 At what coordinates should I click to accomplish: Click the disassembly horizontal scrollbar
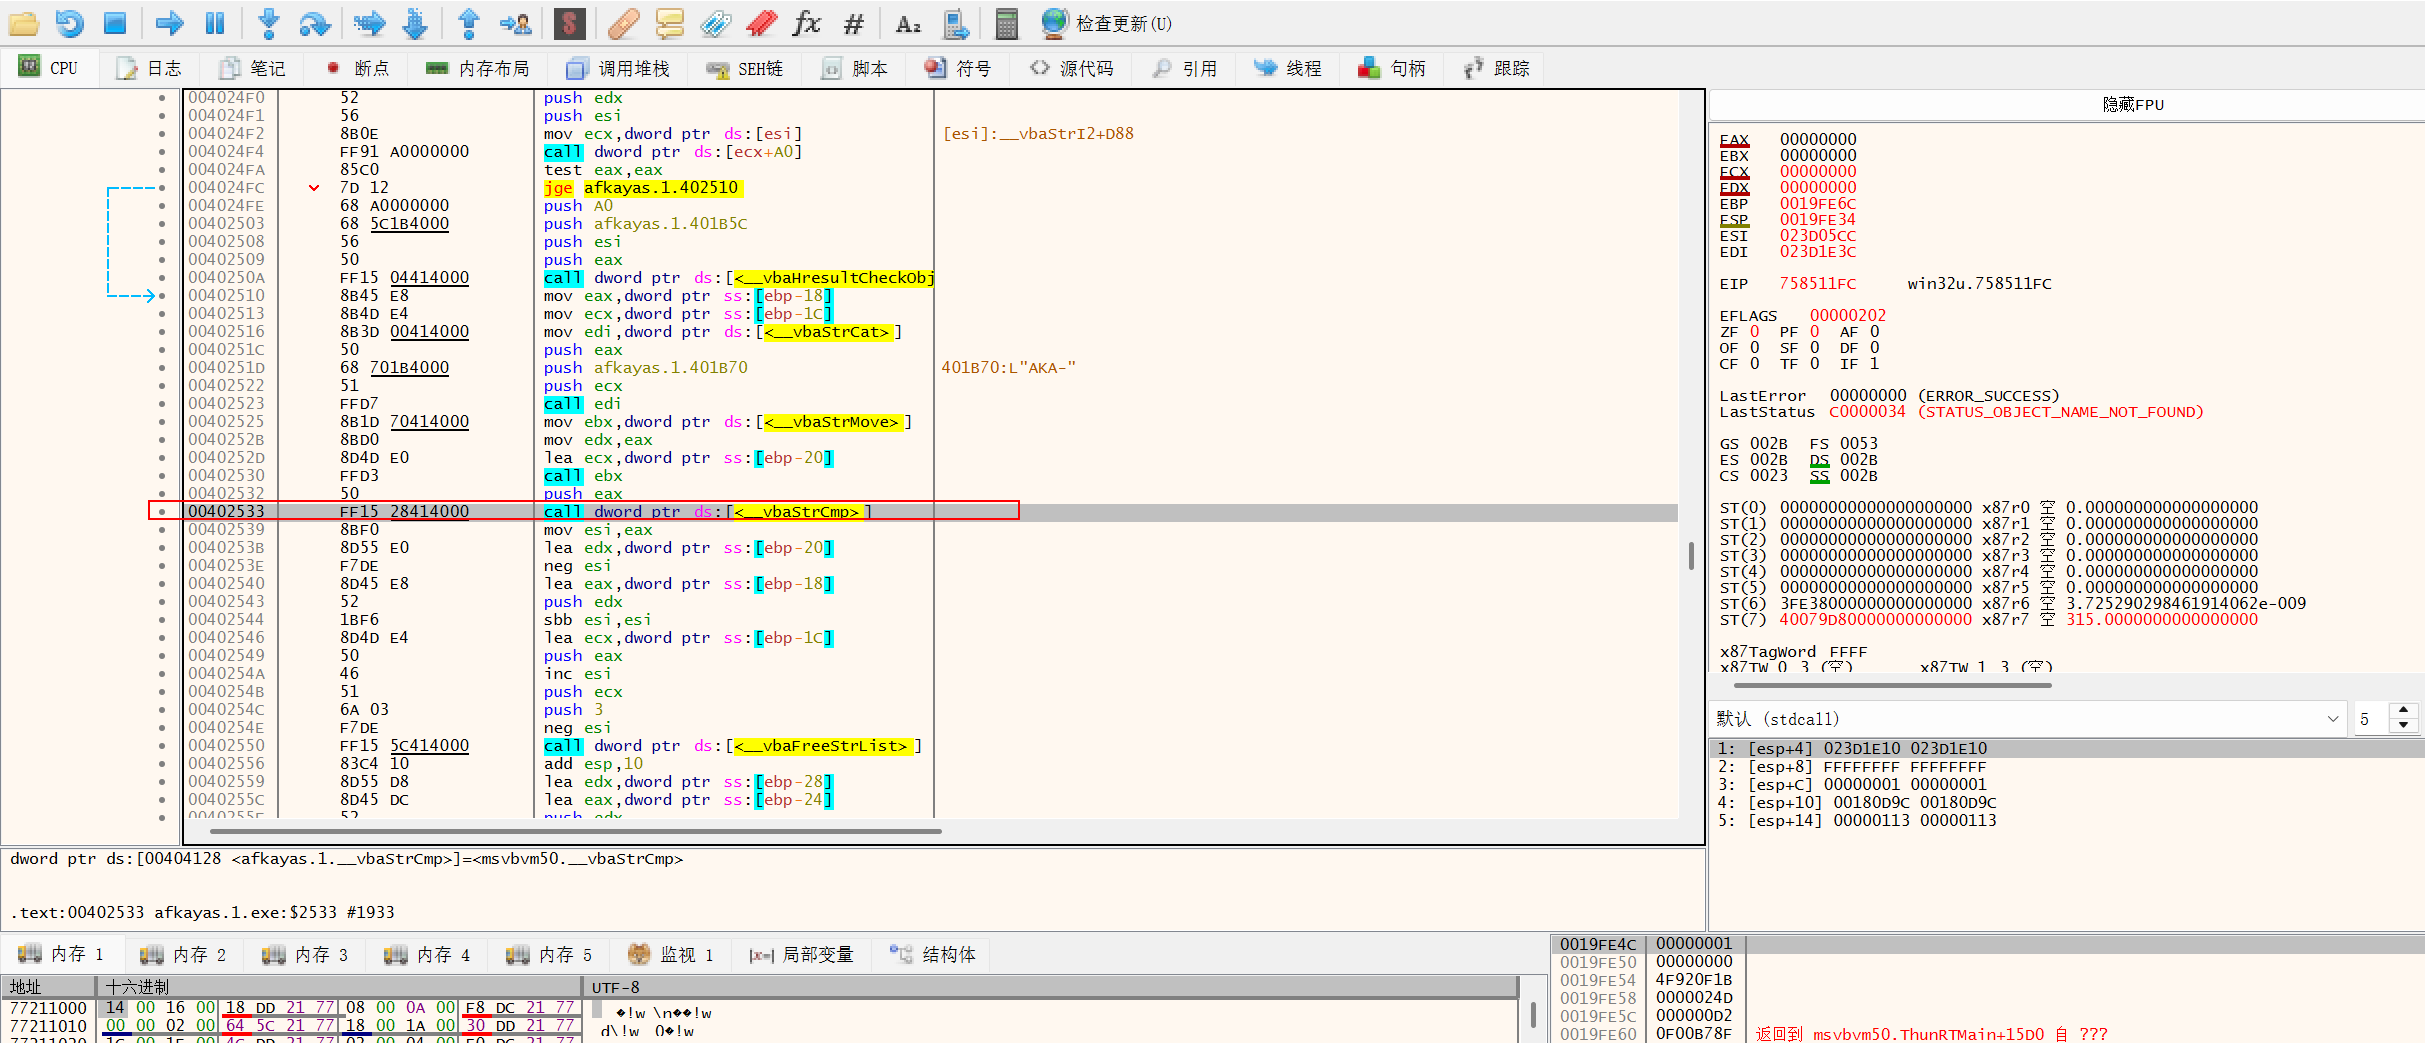coord(575,831)
